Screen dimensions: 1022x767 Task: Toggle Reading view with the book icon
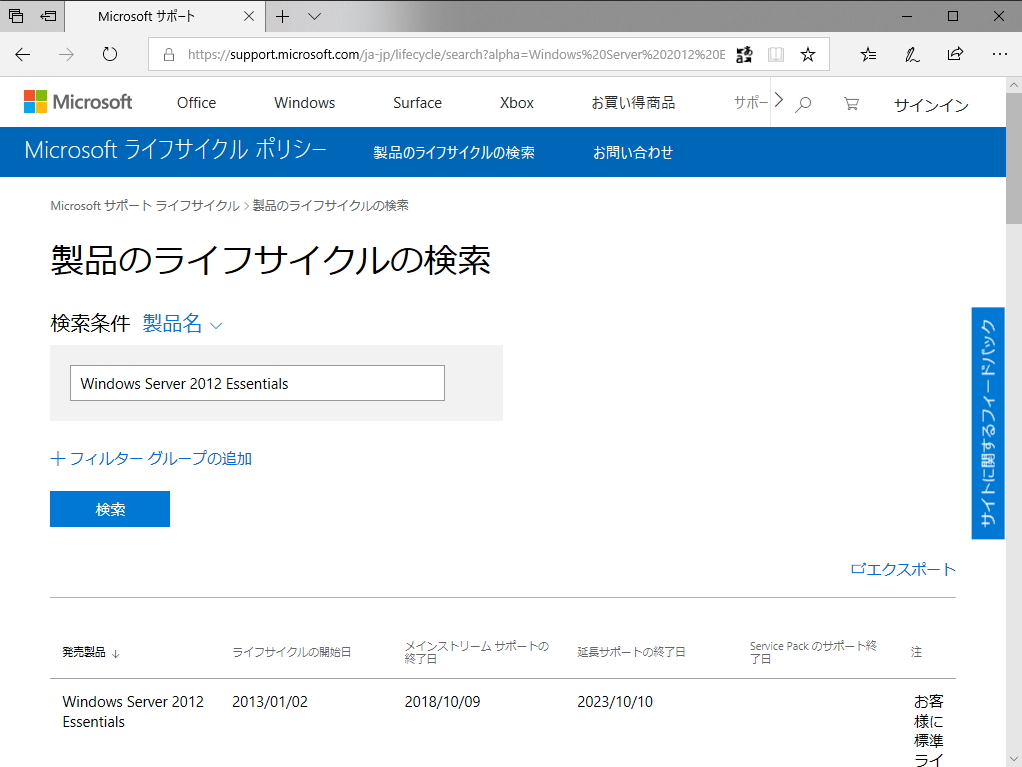coord(775,54)
